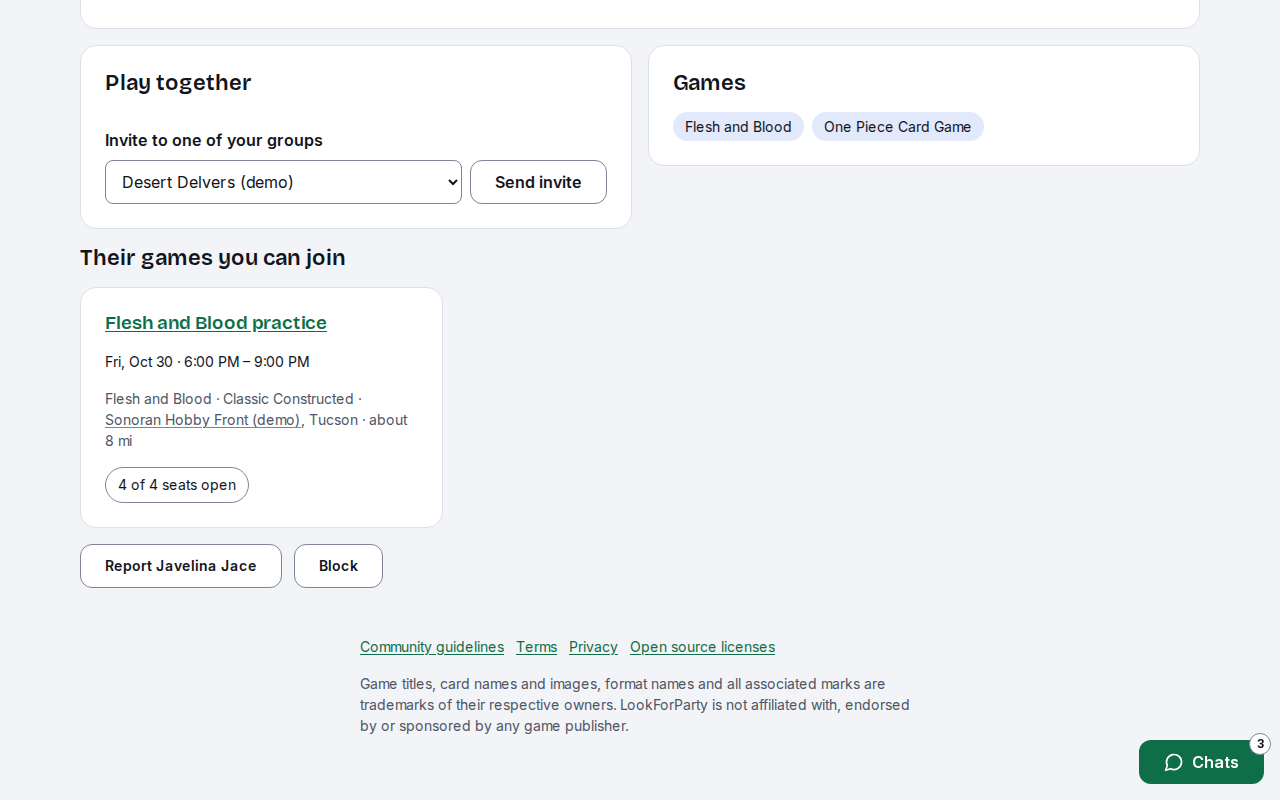Open the Desert Delvers (demo) group dropdown
1280x800 pixels.
point(283,182)
